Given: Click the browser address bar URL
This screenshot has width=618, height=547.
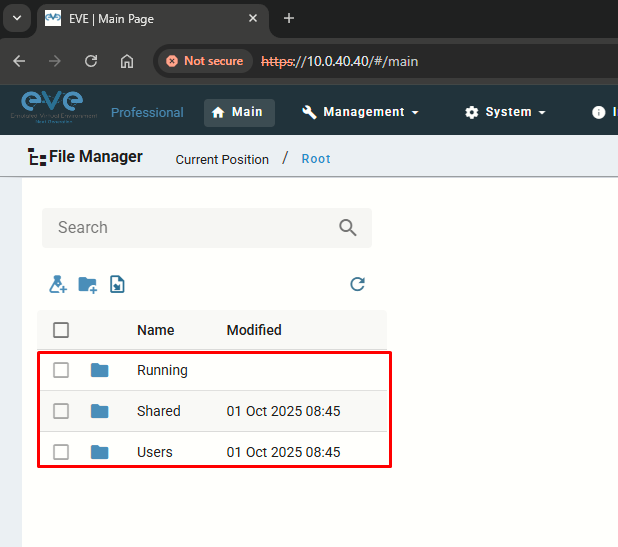Looking at the screenshot, I should 340,61.
